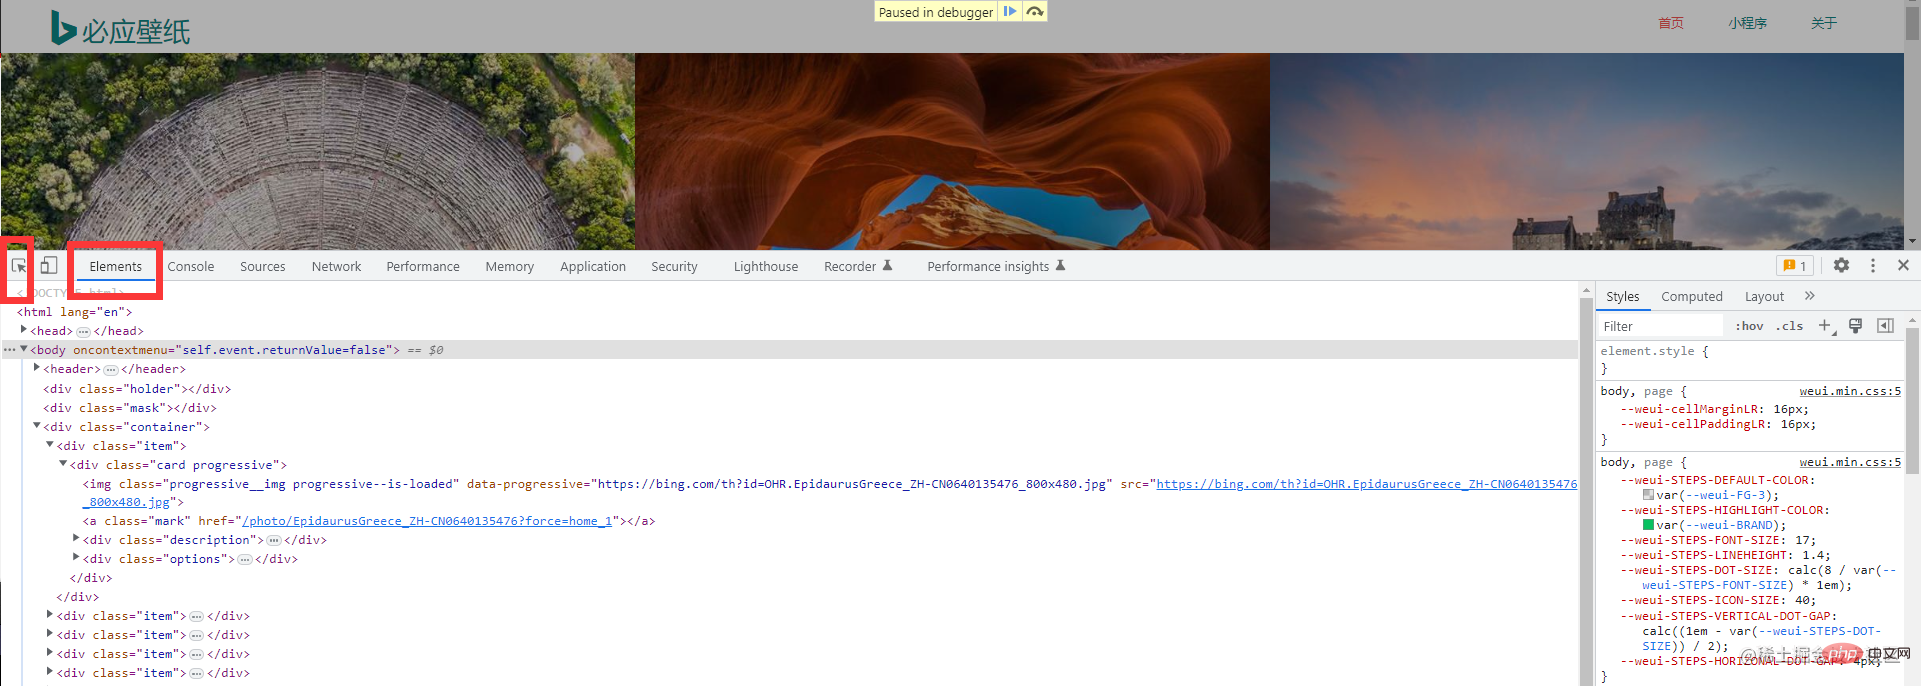Expand the div class description node
1921x686 pixels.
pyautogui.click(x=76, y=539)
